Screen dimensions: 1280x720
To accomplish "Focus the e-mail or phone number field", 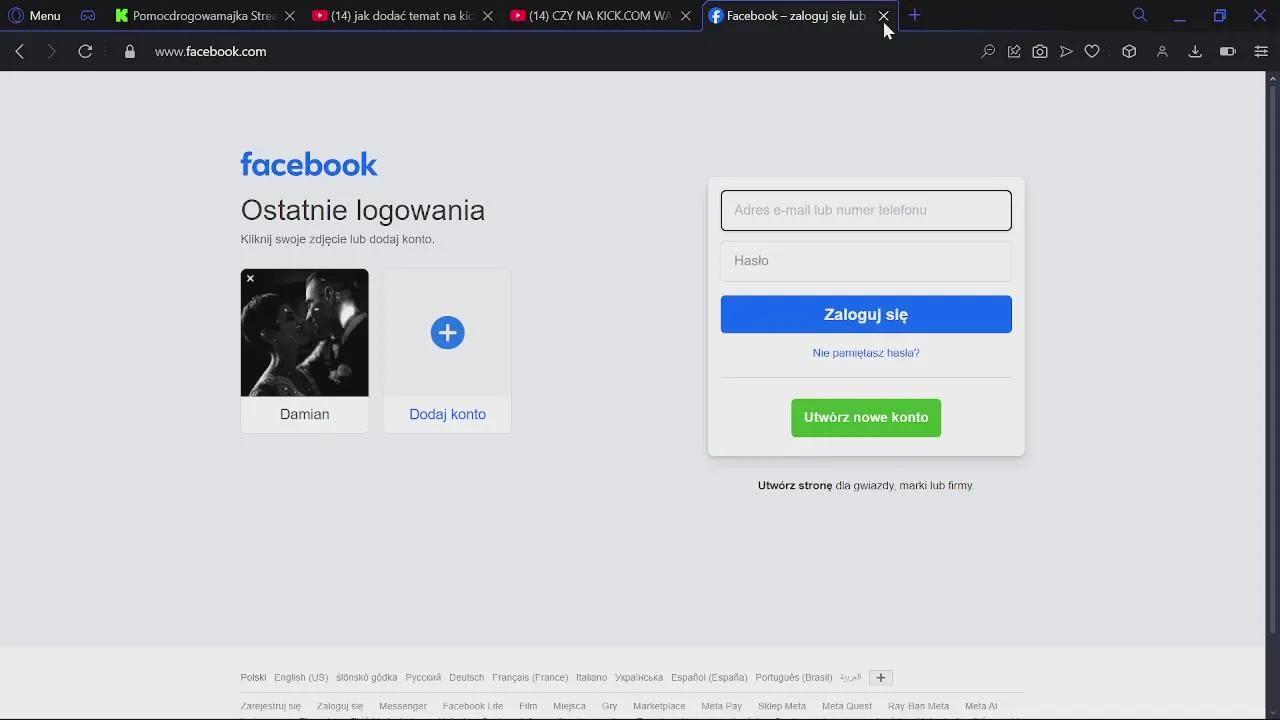I will tap(866, 210).
